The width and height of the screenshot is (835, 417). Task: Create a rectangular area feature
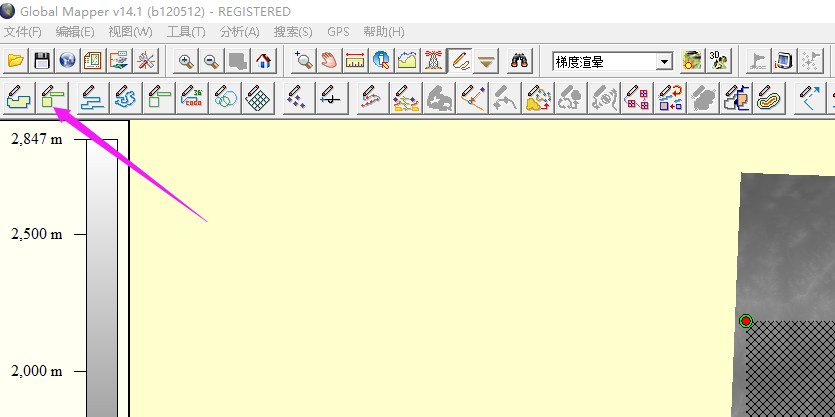(52, 97)
